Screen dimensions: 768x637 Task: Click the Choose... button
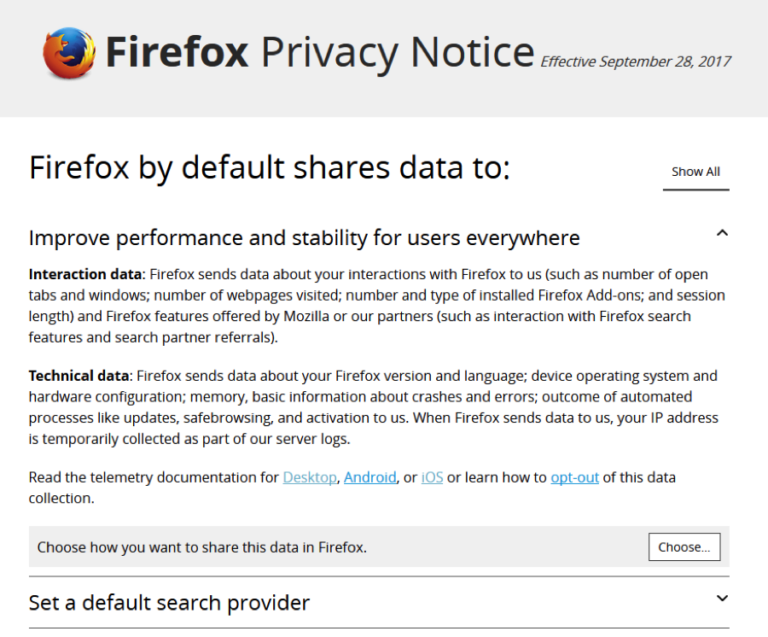684,547
